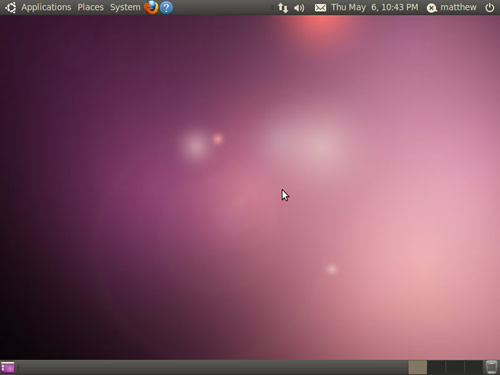The height and width of the screenshot is (375, 500).
Task: Switch to the fourth workspace
Action: pos(473,367)
